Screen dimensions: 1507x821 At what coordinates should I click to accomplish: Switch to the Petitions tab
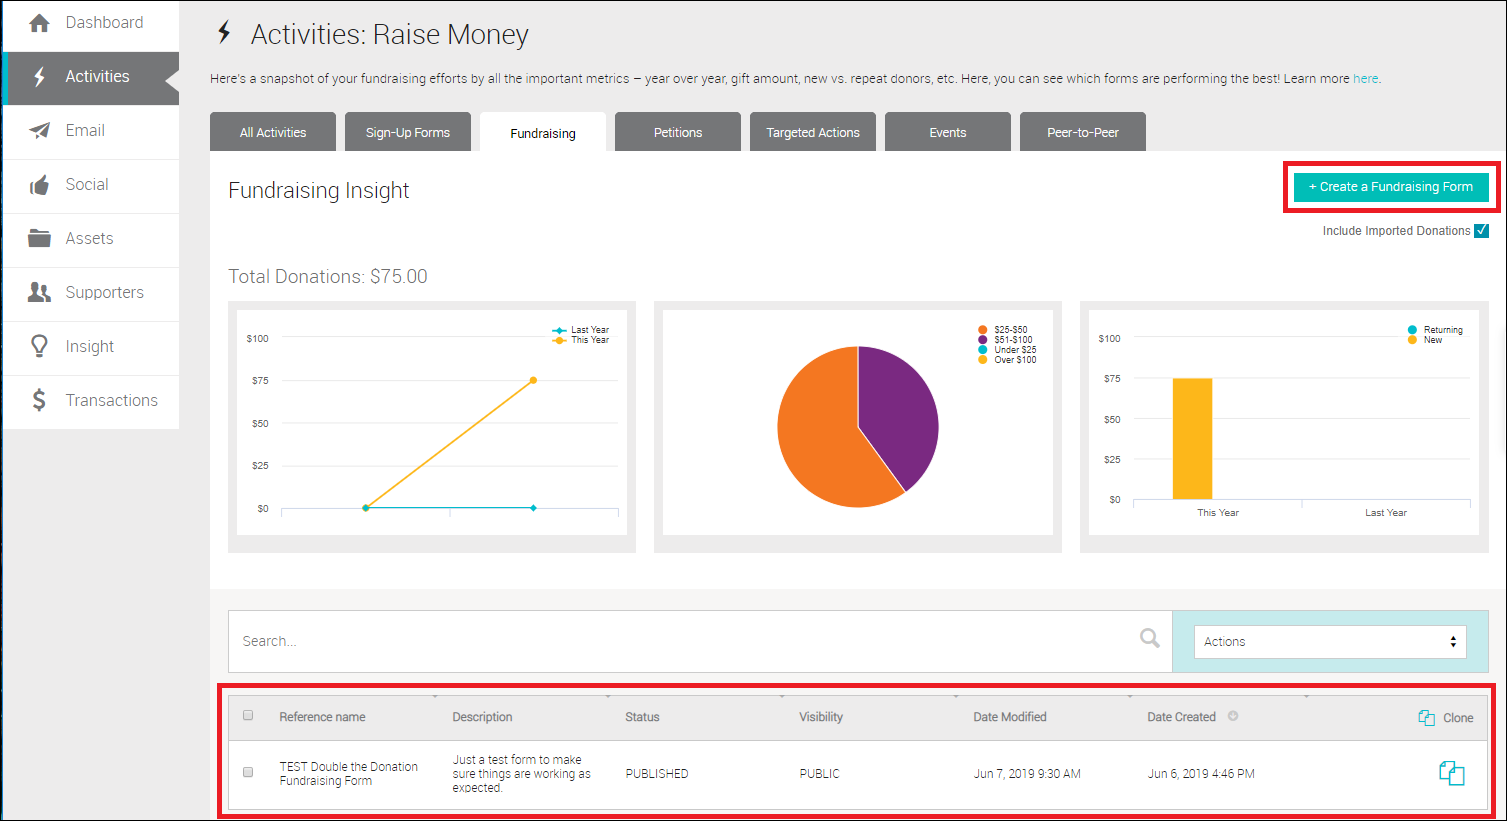click(677, 131)
